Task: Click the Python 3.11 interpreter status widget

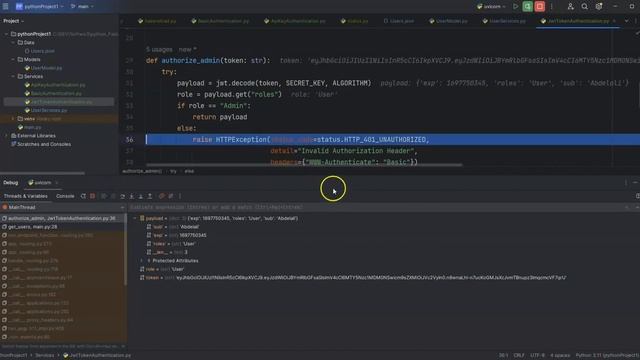Action: (x=607, y=356)
